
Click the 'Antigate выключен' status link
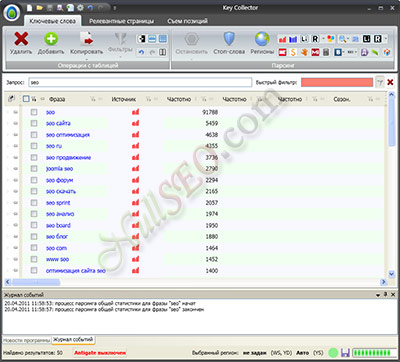point(100,353)
